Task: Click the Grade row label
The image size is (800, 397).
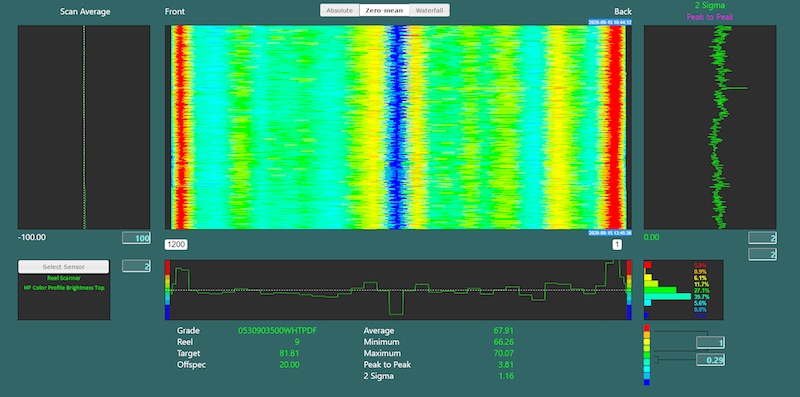Action: pyautogui.click(x=188, y=331)
